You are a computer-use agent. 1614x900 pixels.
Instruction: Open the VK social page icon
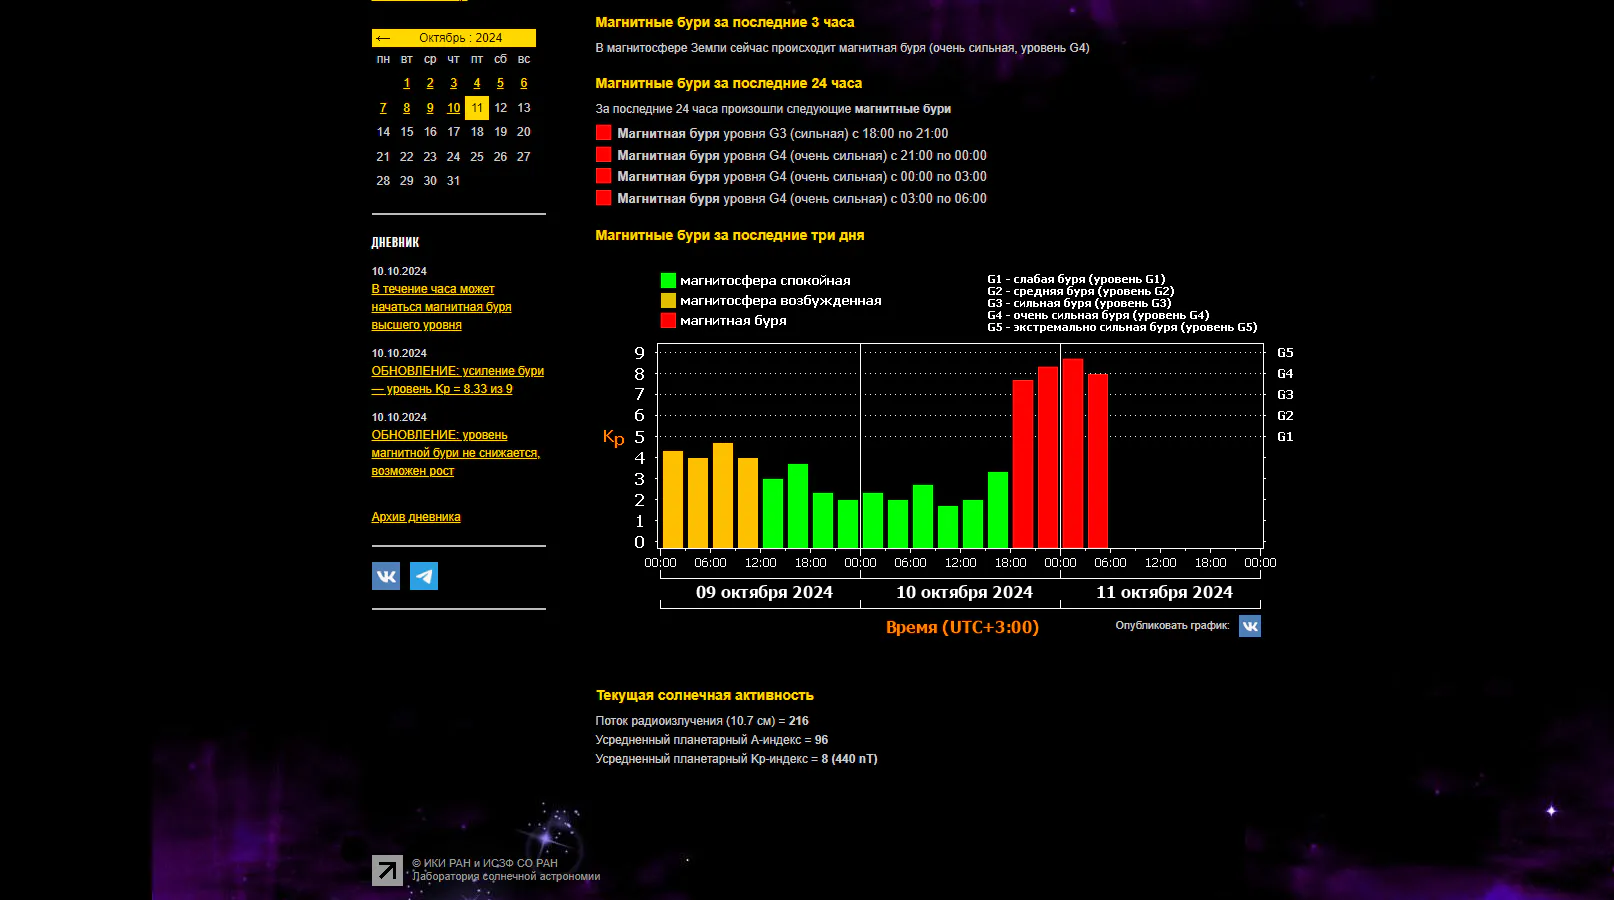(386, 576)
